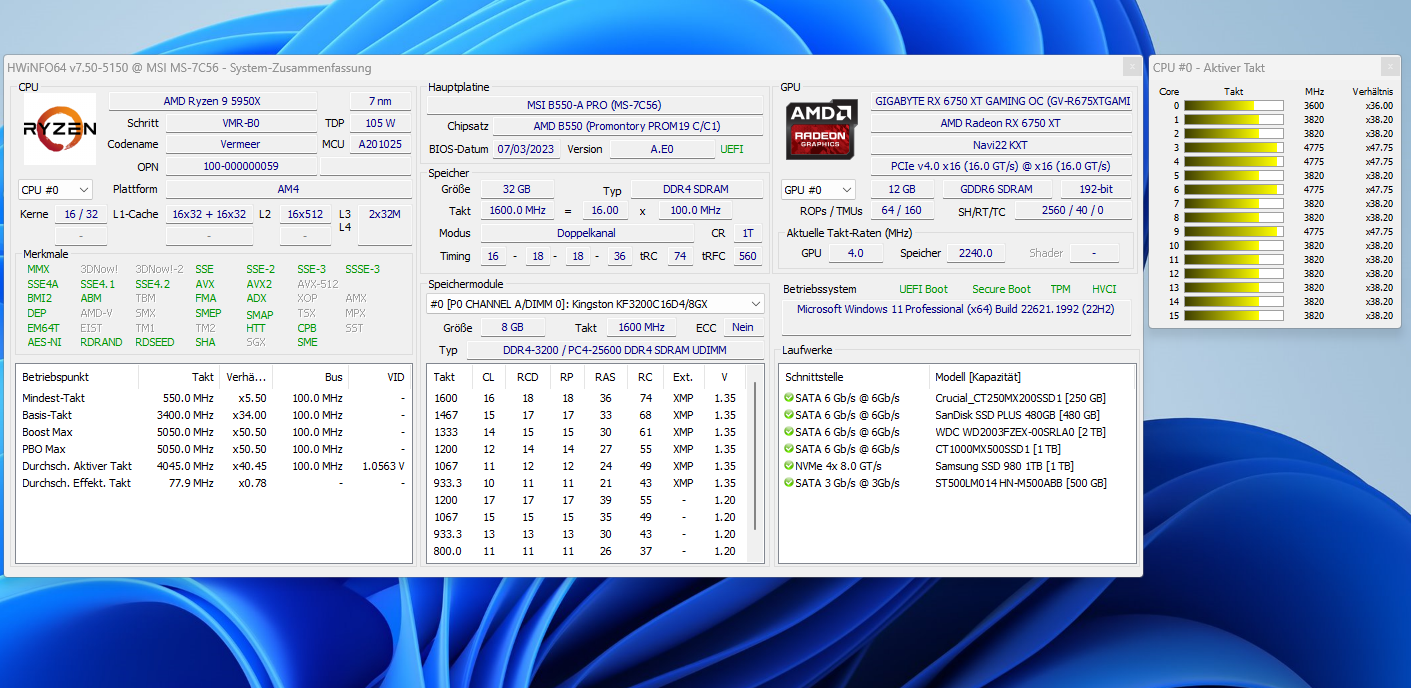Click the AMD B550 chipset field

627,126
